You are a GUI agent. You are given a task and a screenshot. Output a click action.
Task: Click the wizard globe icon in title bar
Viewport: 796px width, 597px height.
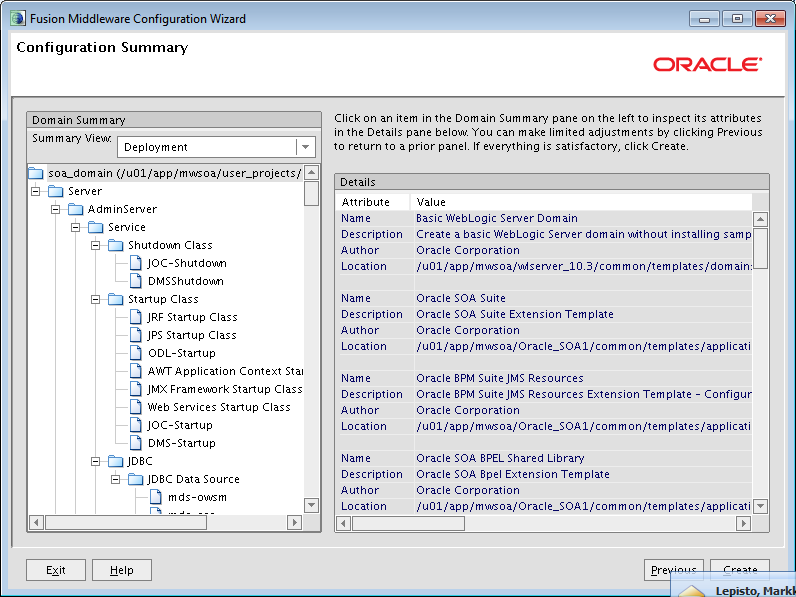click(x=18, y=19)
